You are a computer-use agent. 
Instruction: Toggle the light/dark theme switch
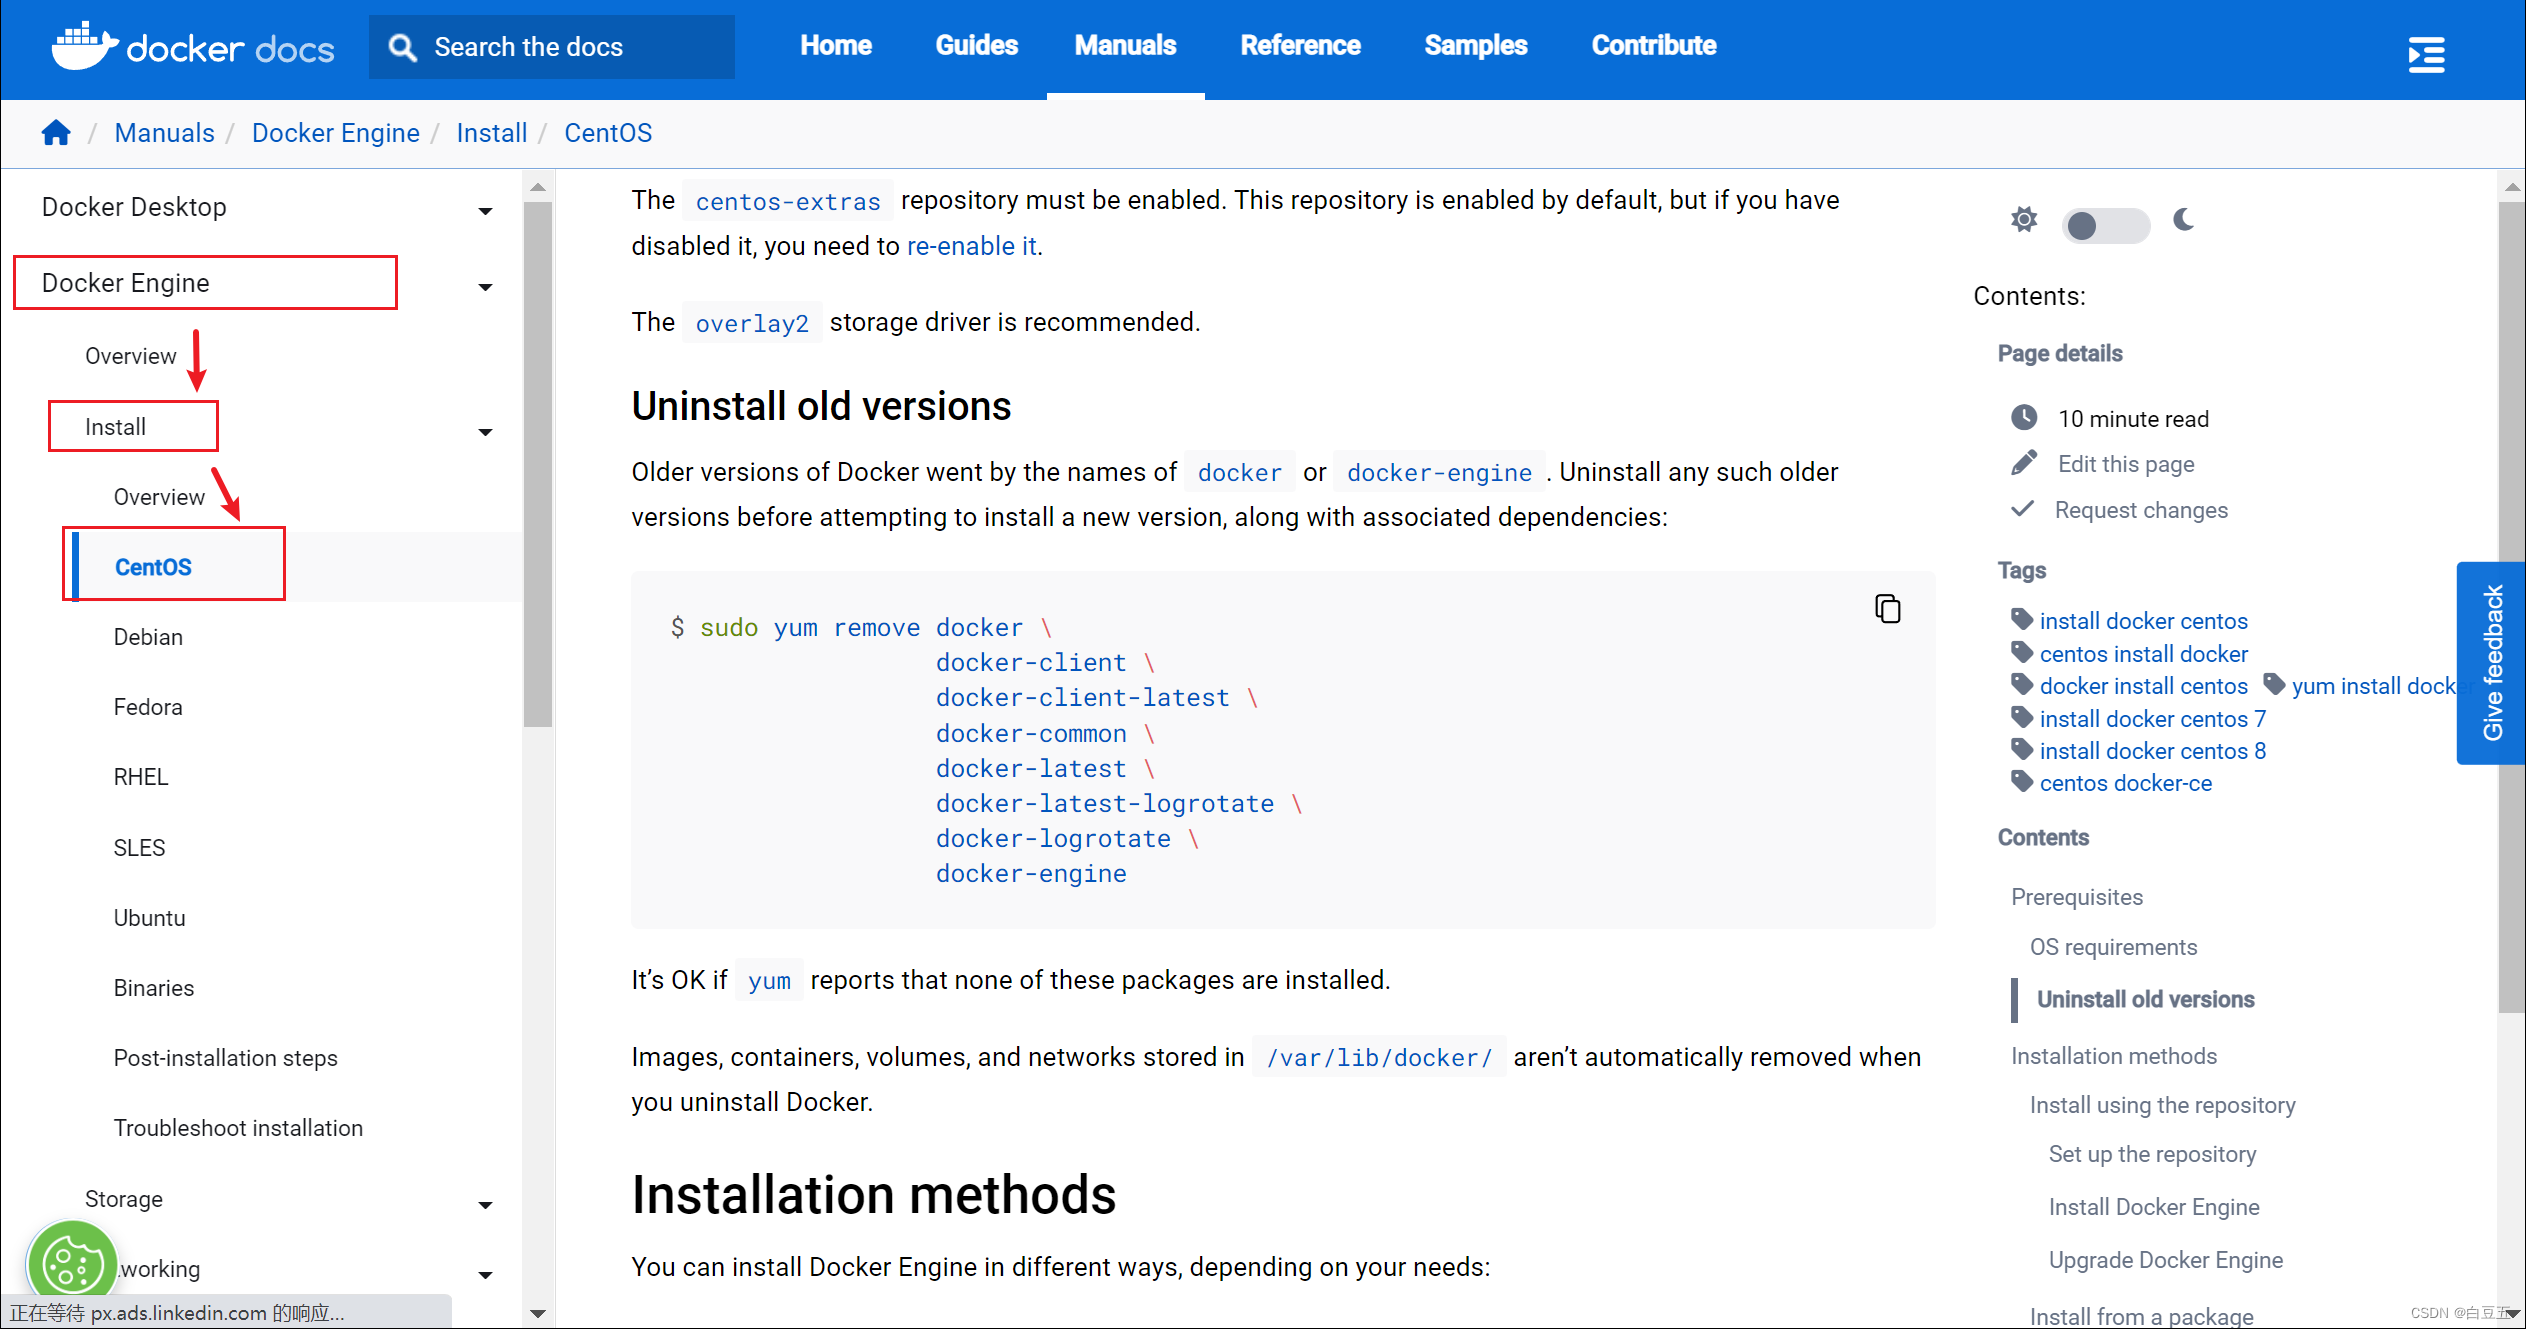(x=2105, y=225)
